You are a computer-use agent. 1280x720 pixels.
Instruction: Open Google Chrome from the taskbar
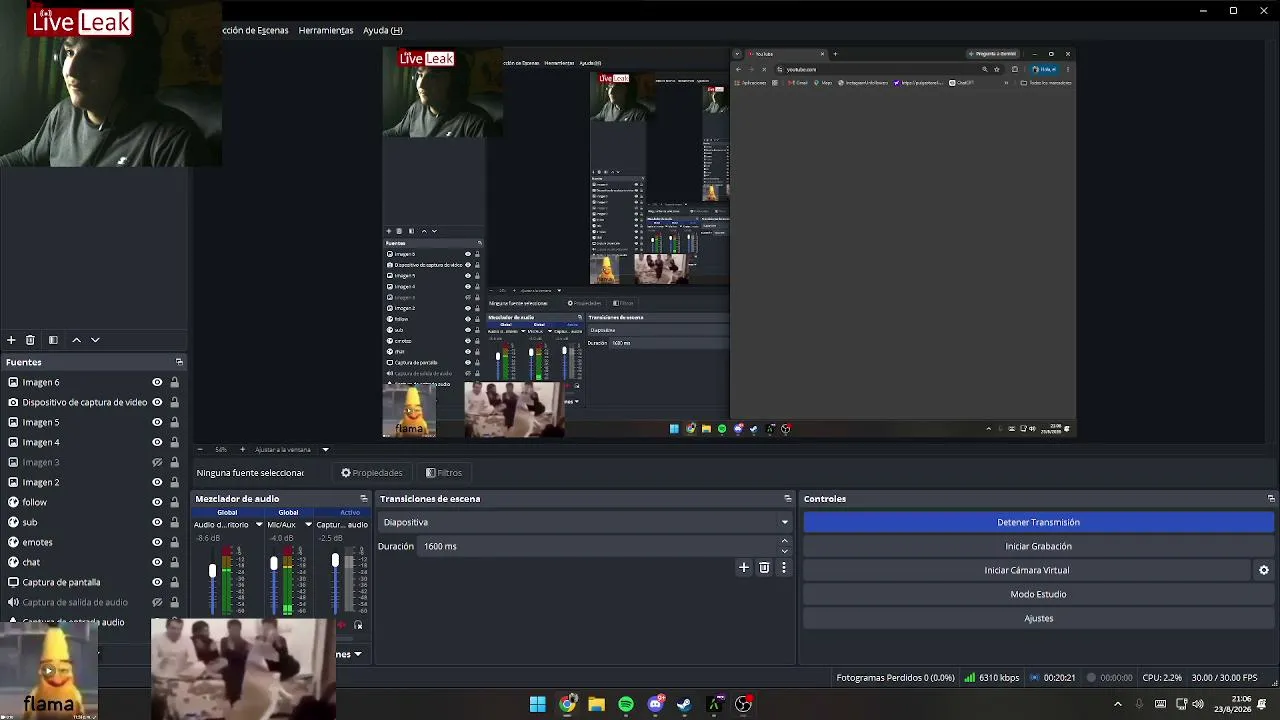[x=567, y=704]
